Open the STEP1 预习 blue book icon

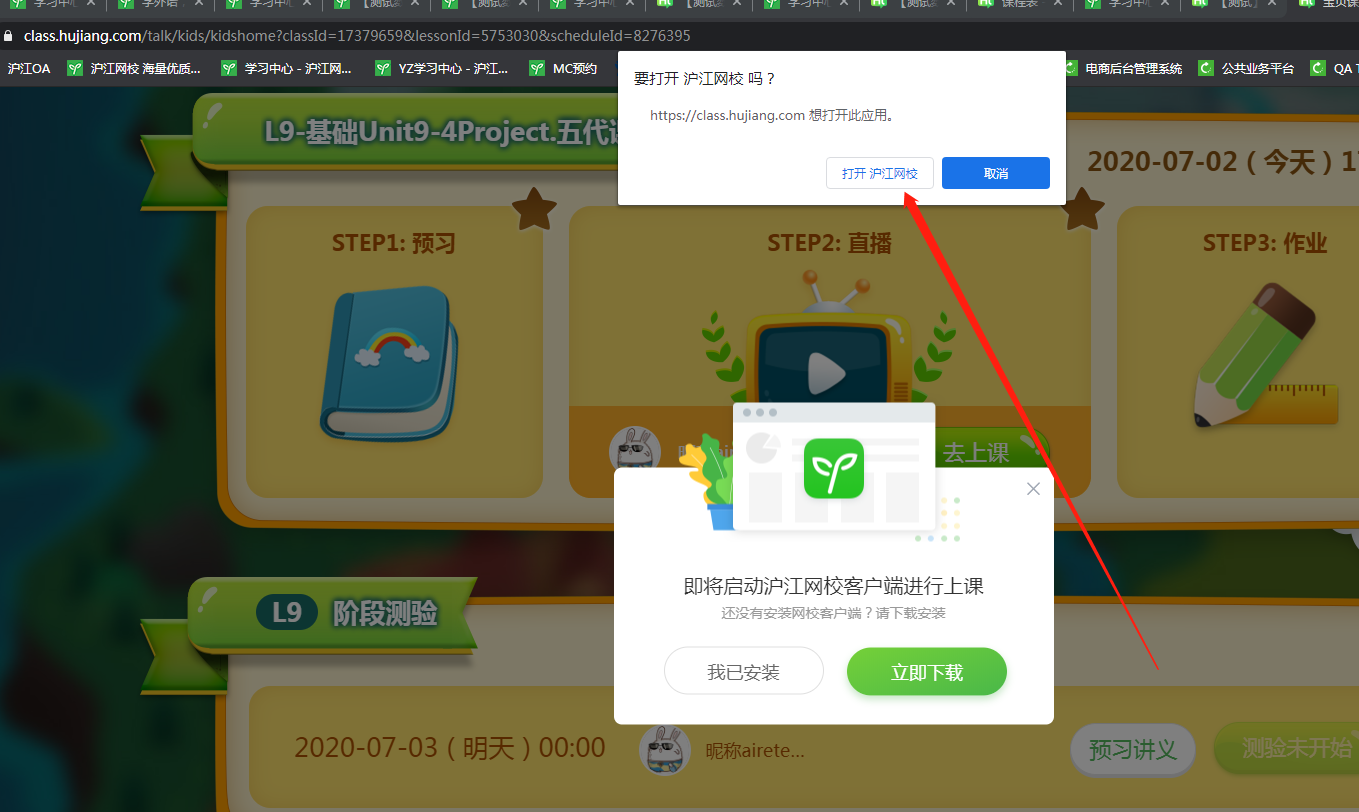[389, 364]
